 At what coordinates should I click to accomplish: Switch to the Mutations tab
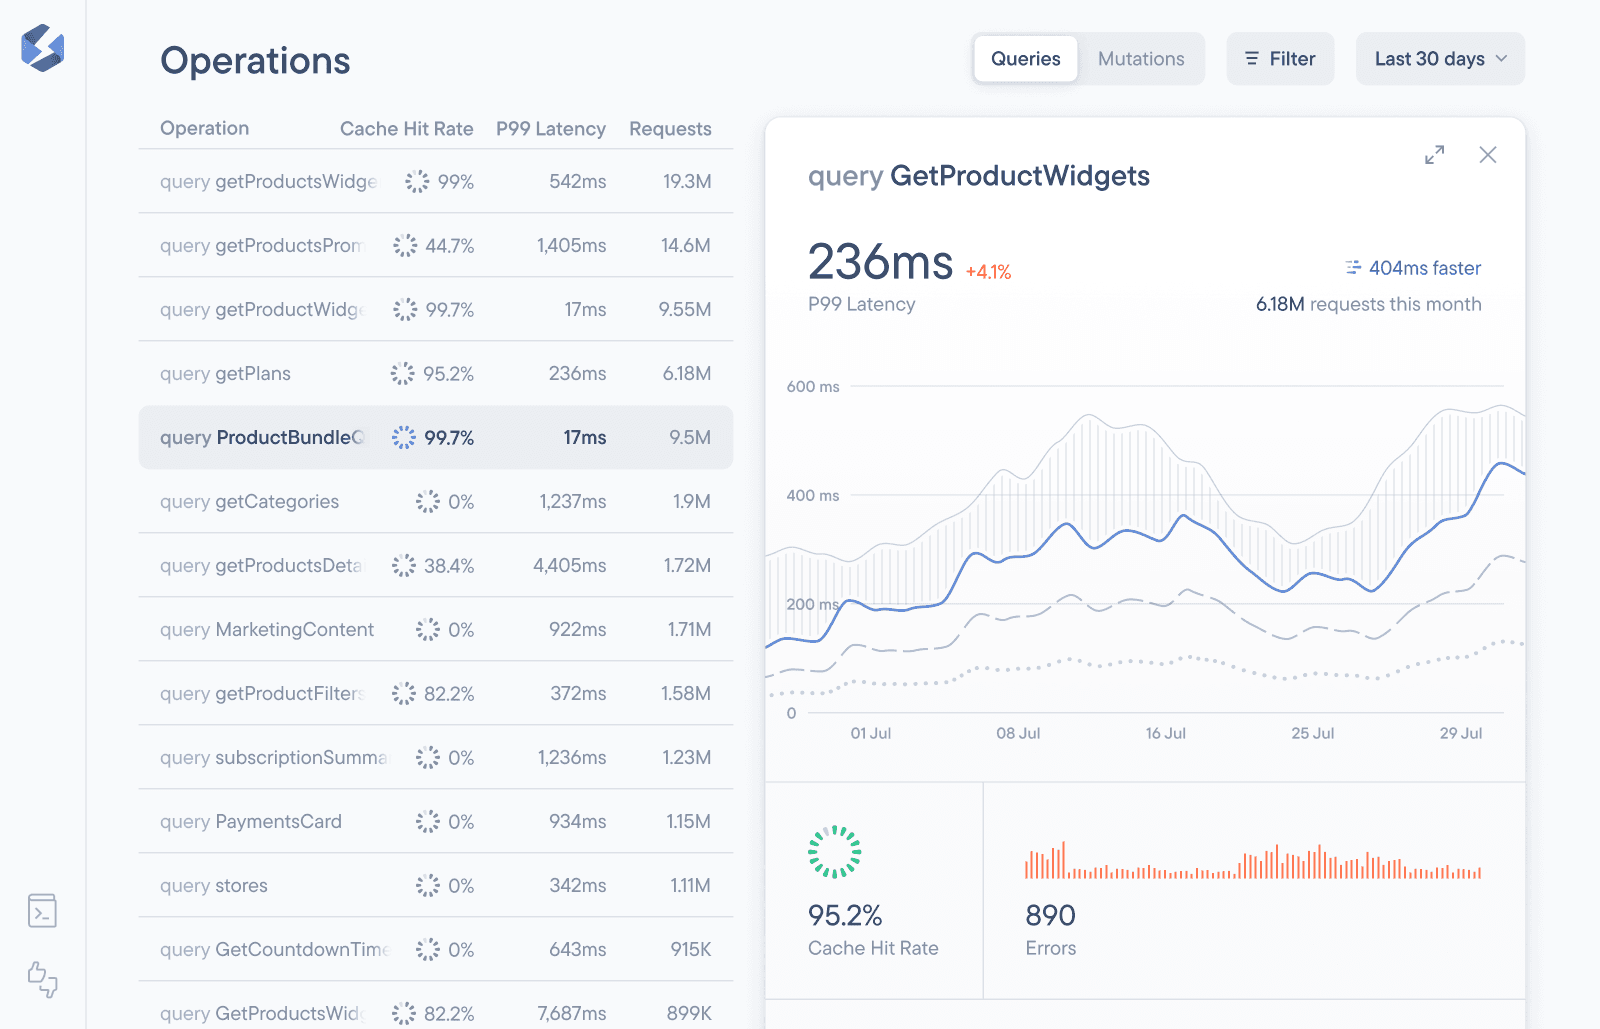1140,59
